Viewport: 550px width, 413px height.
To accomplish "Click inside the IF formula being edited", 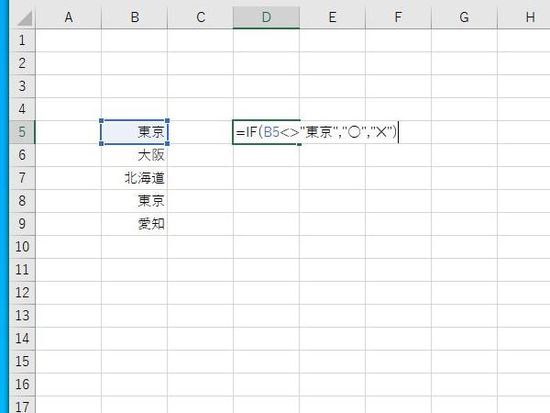I will [x=317, y=132].
